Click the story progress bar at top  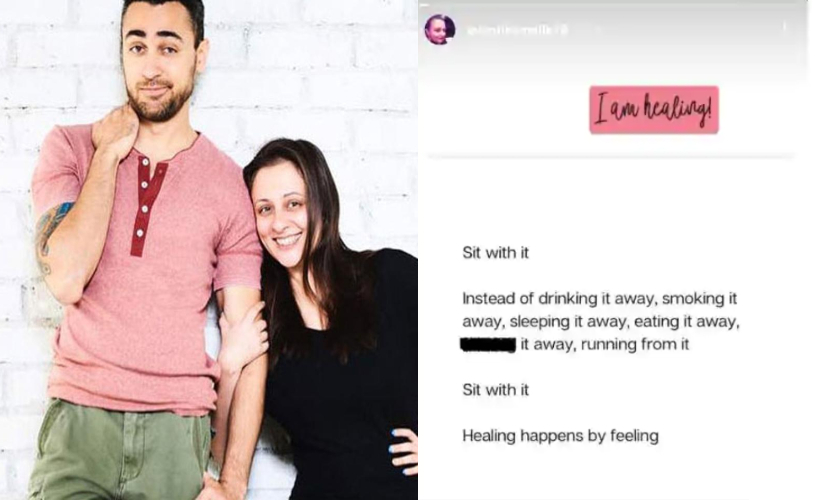pos(613,5)
